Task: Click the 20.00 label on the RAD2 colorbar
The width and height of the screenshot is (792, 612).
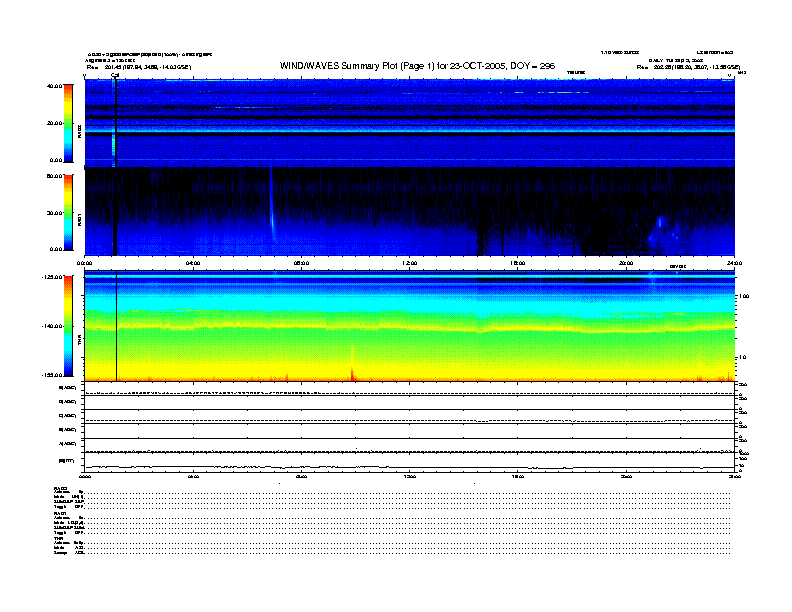Action: pyautogui.click(x=54, y=123)
